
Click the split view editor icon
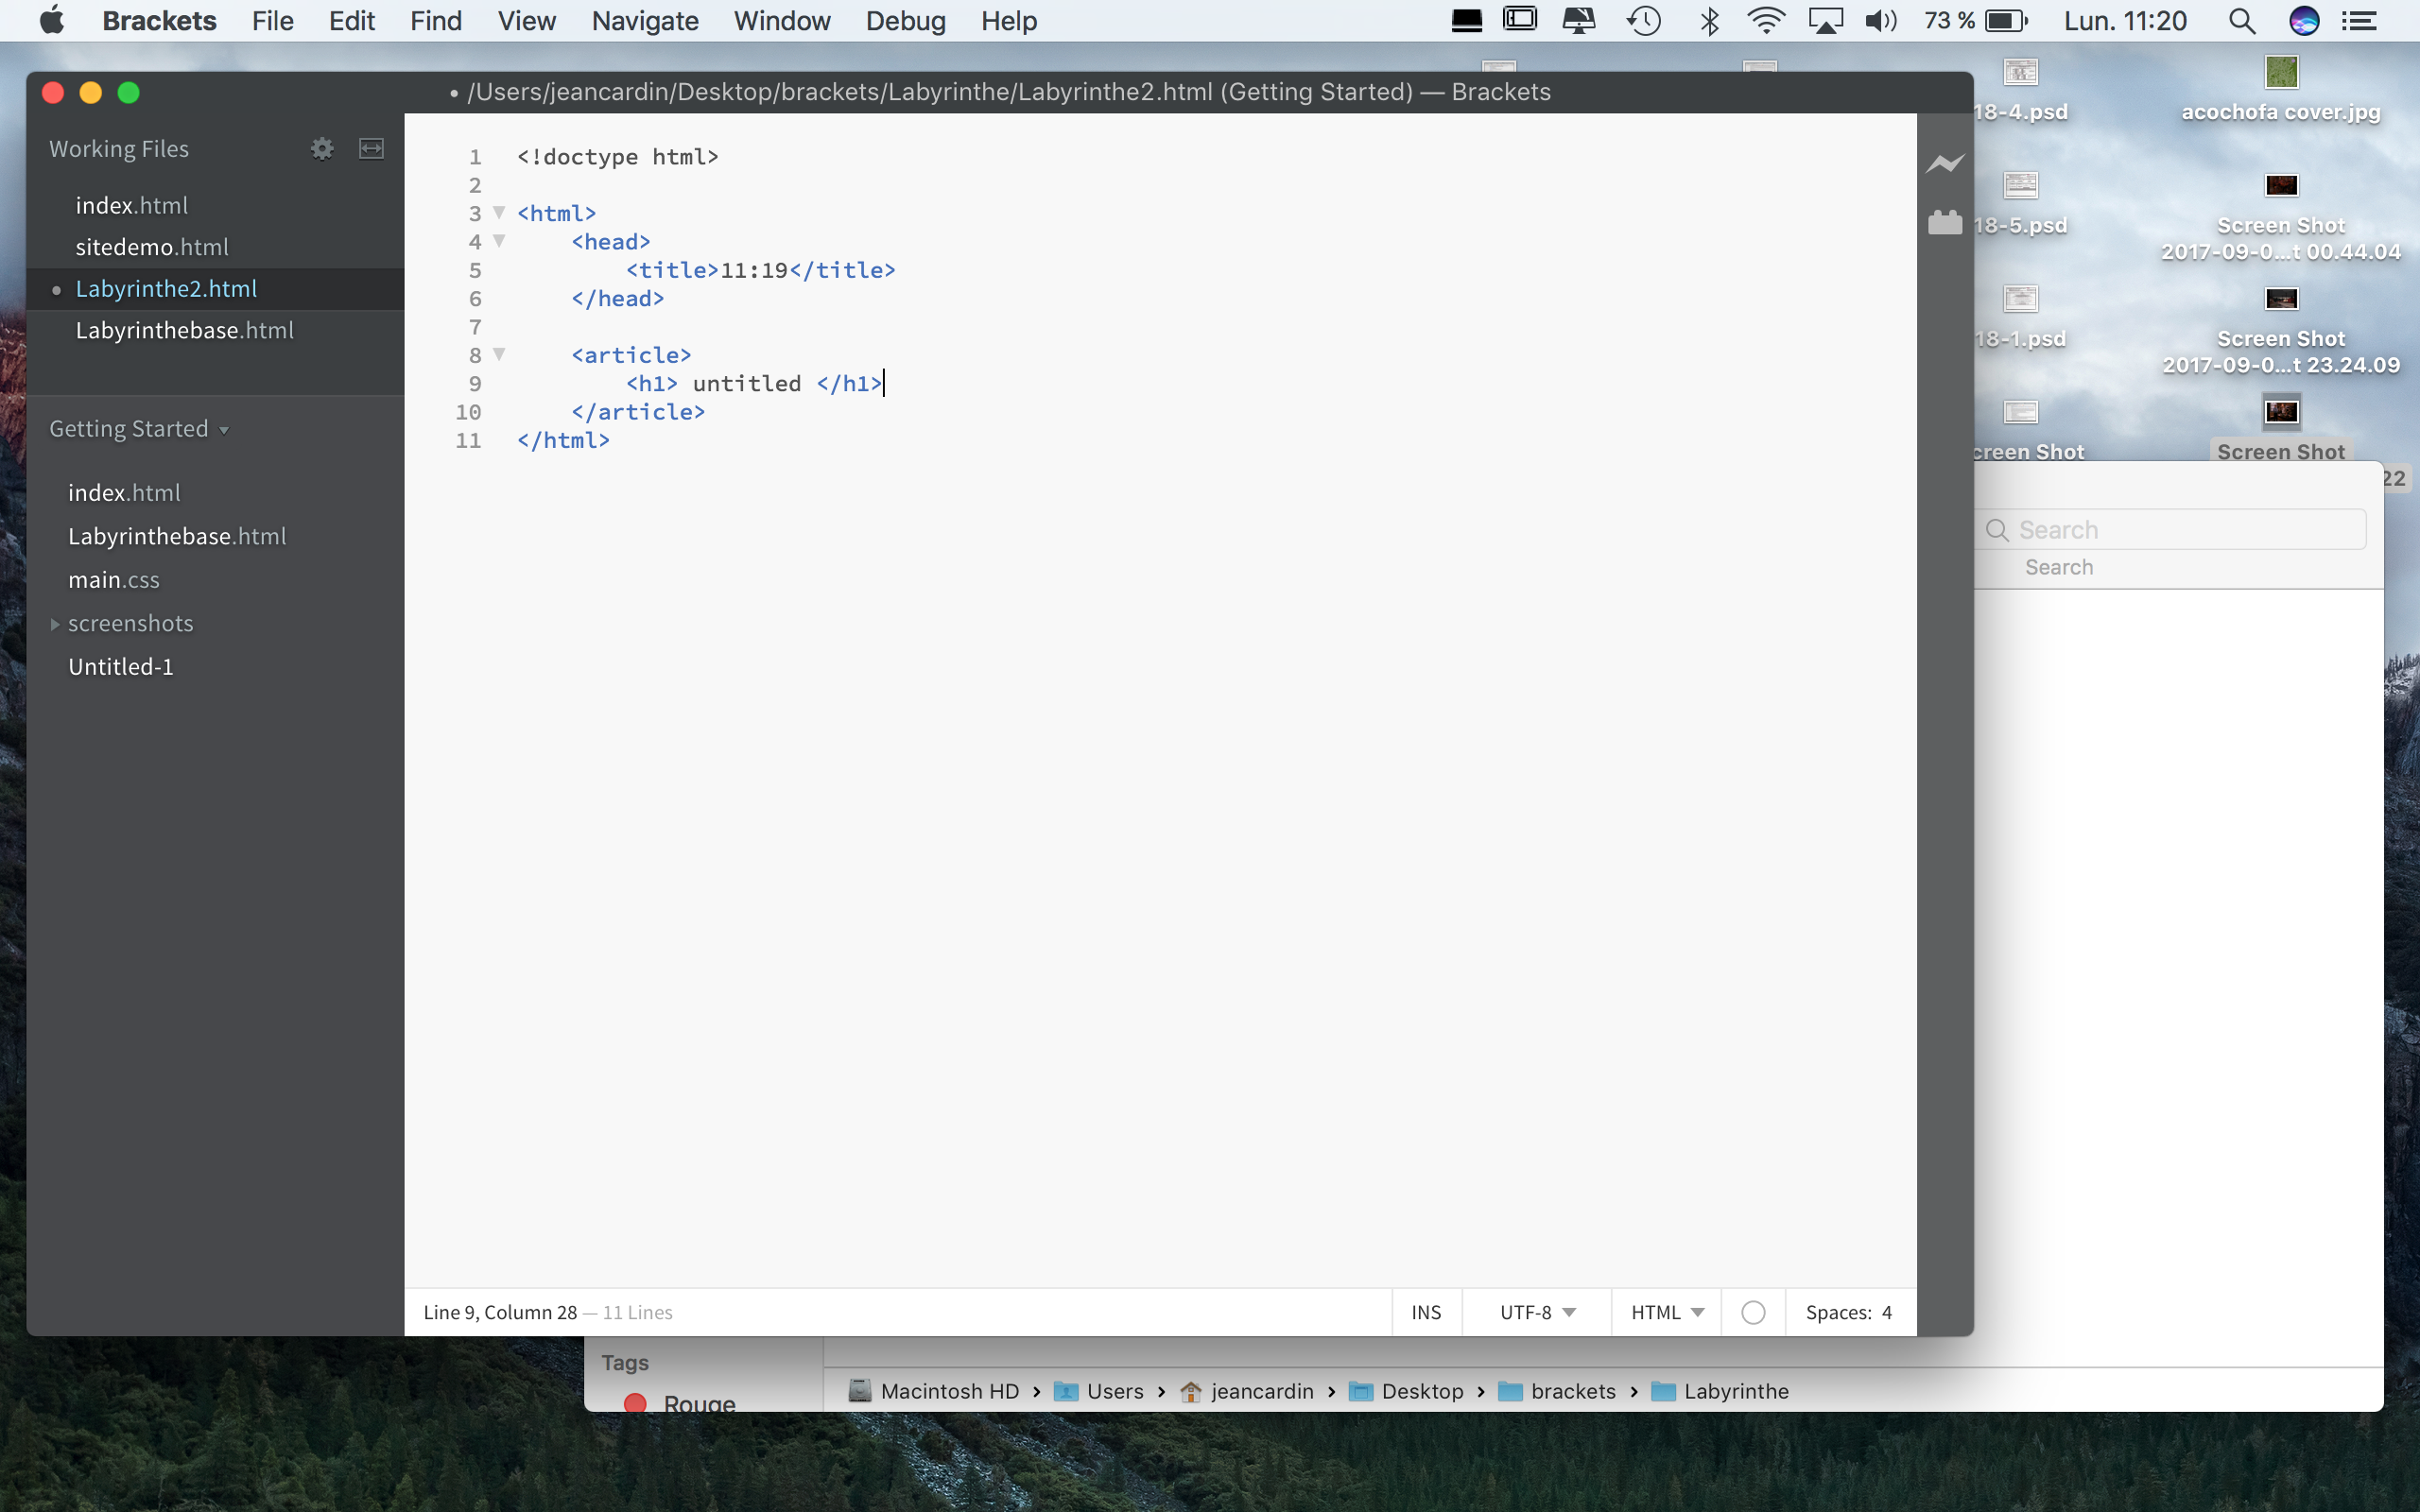click(371, 149)
